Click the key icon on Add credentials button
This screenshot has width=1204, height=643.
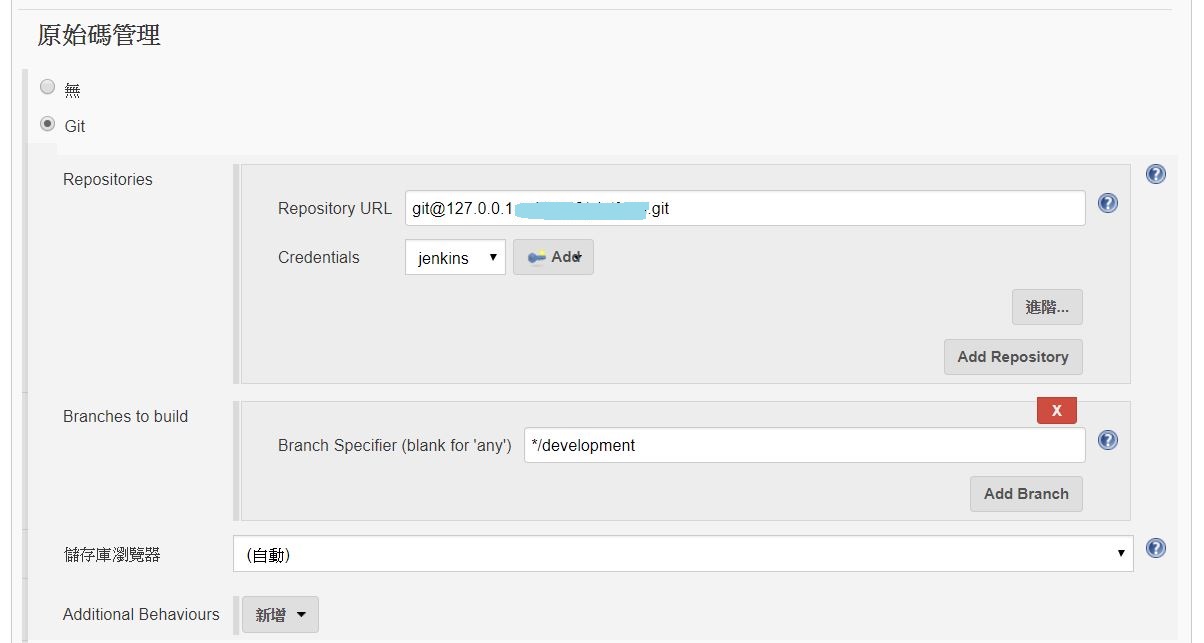[x=536, y=257]
